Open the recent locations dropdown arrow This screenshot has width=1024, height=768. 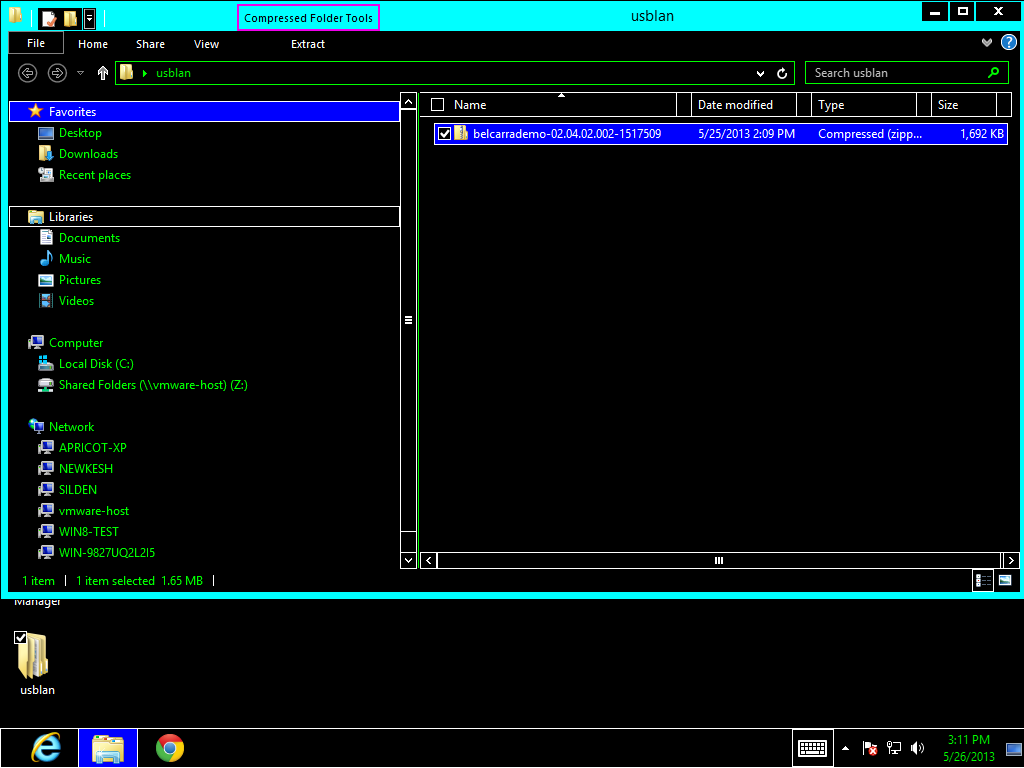(80, 73)
